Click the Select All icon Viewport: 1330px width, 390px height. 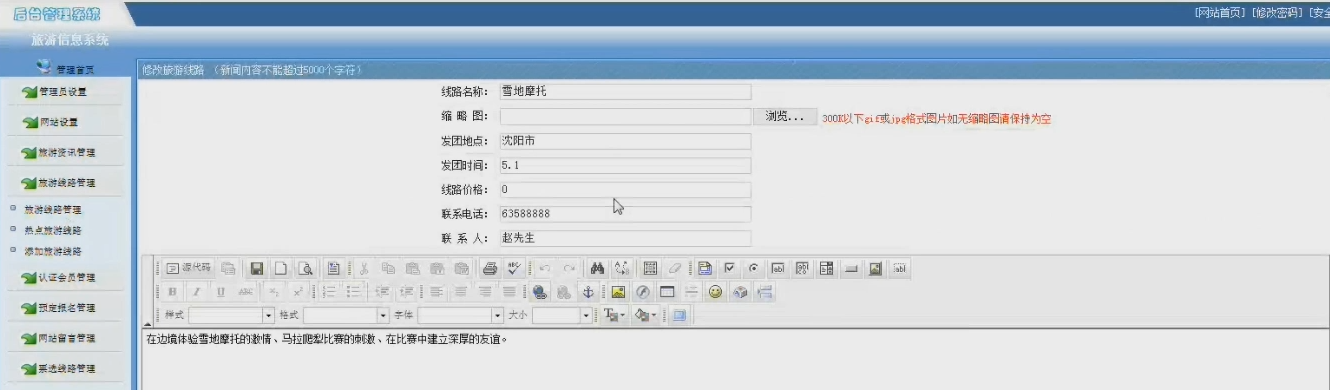(650, 268)
